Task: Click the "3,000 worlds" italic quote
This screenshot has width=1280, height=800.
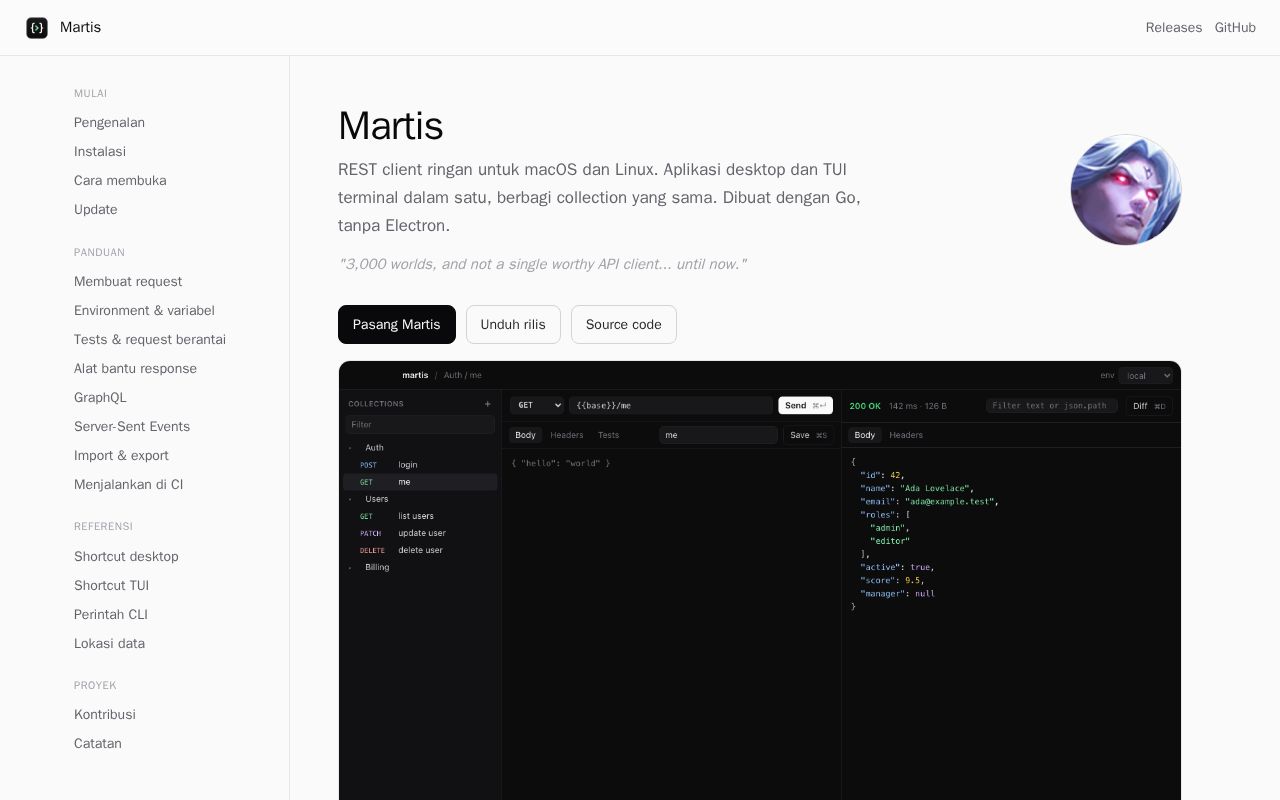Action: click(542, 264)
